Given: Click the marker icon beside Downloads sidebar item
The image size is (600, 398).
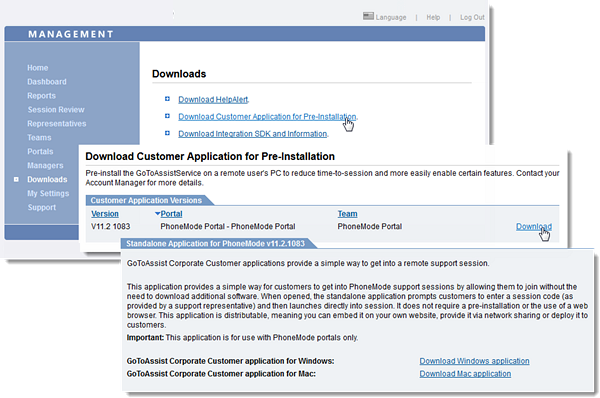Looking at the screenshot, I should pyautogui.click(x=16, y=179).
